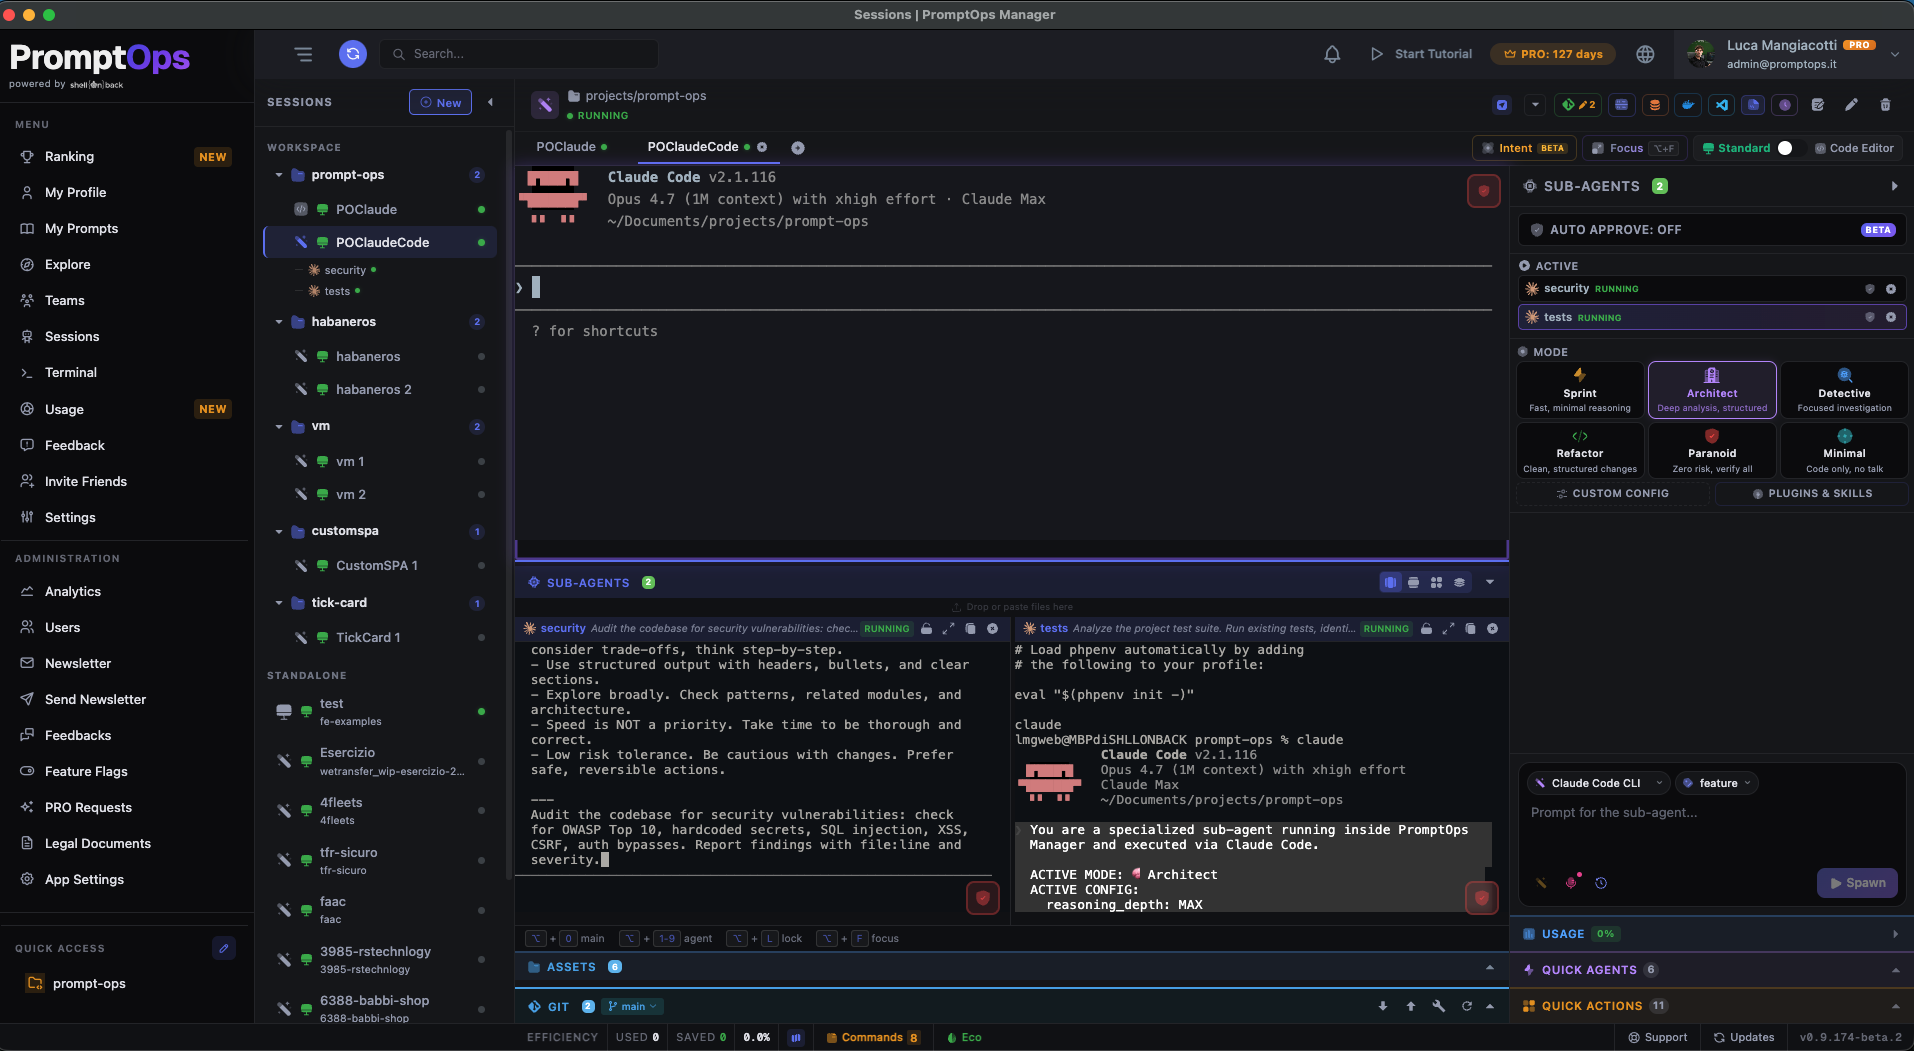Open the Git main branch dropdown
The image size is (1914, 1051).
[633, 1006]
